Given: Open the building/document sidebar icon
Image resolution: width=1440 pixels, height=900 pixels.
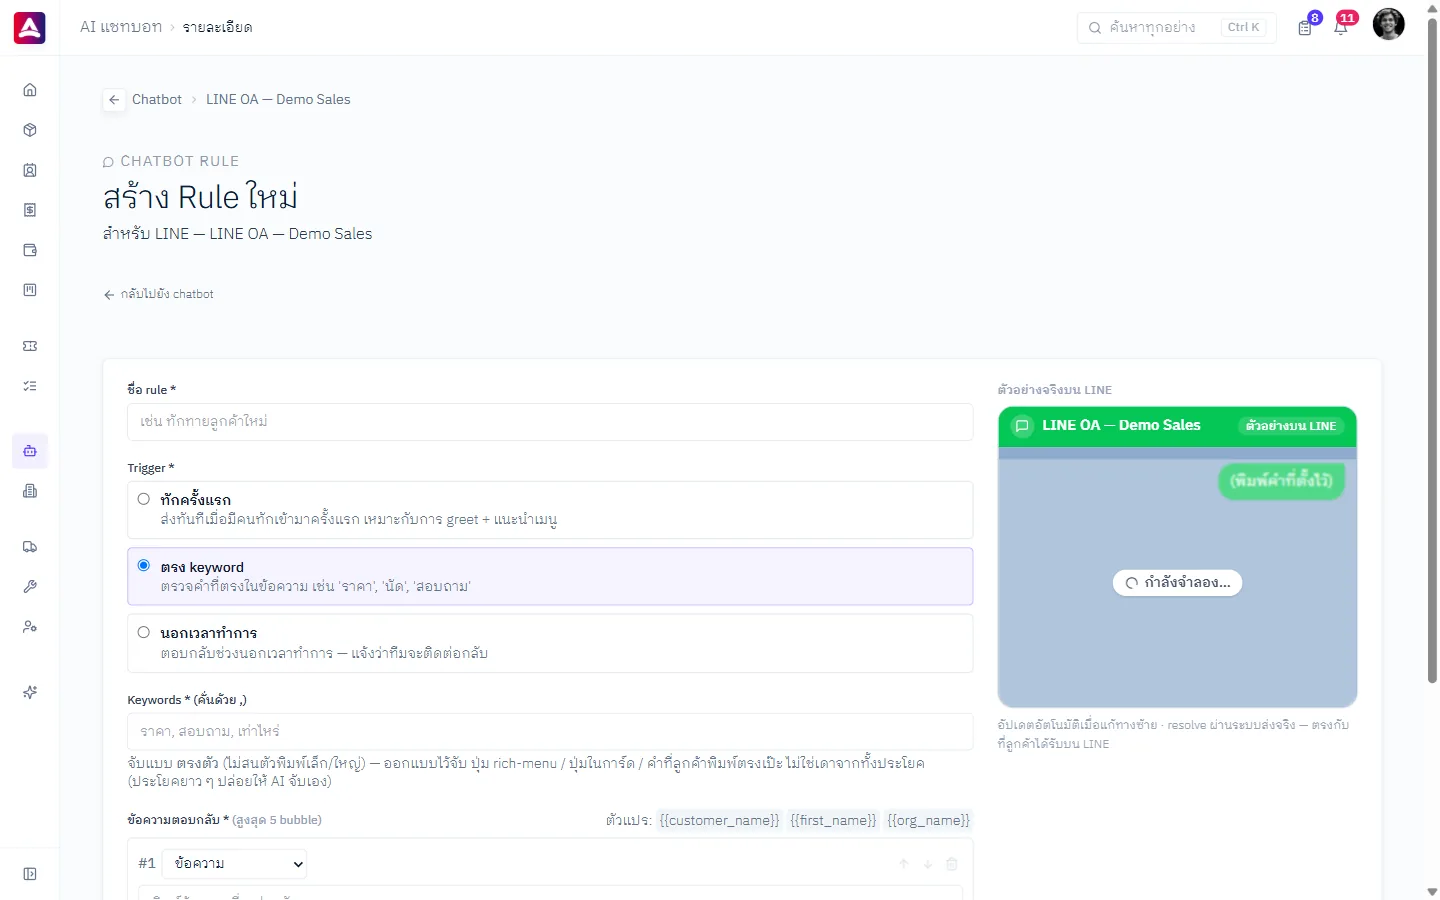Looking at the screenshot, I should pyautogui.click(x=30, y=491).
